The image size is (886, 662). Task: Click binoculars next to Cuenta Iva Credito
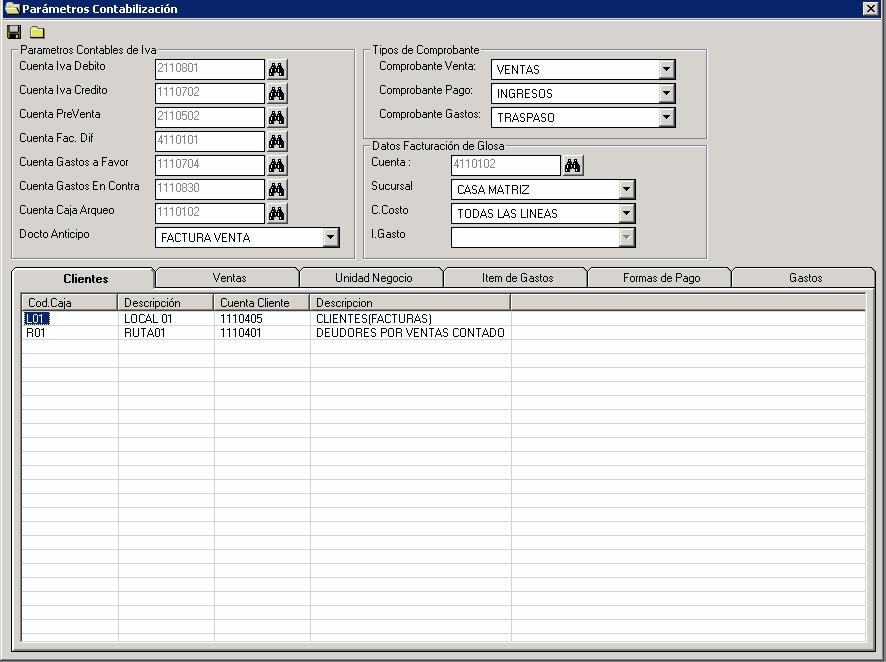click(277, 93)
